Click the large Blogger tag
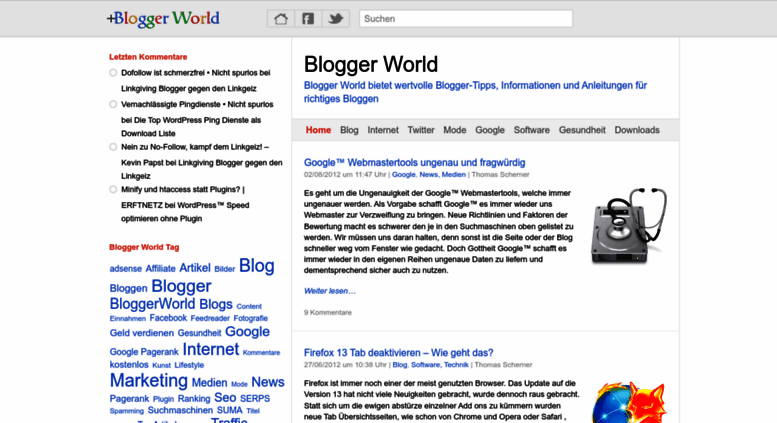The image size is (777, 423). click(x=181, y=286)
